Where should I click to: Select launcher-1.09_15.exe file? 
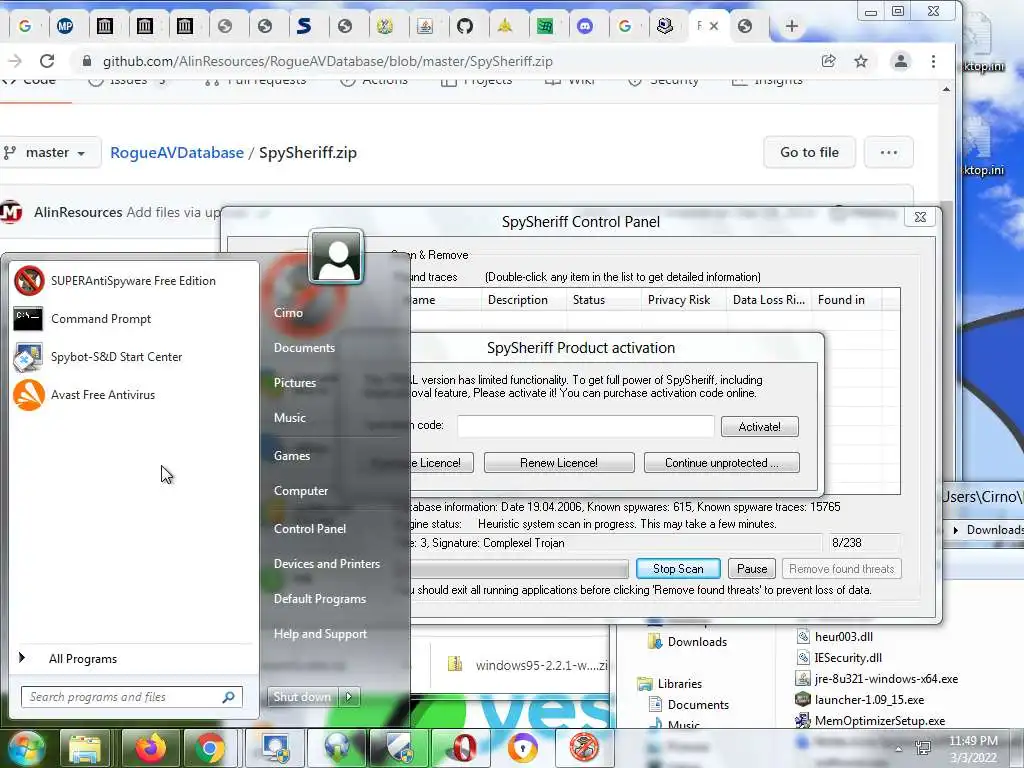click(x=859, y=700)
